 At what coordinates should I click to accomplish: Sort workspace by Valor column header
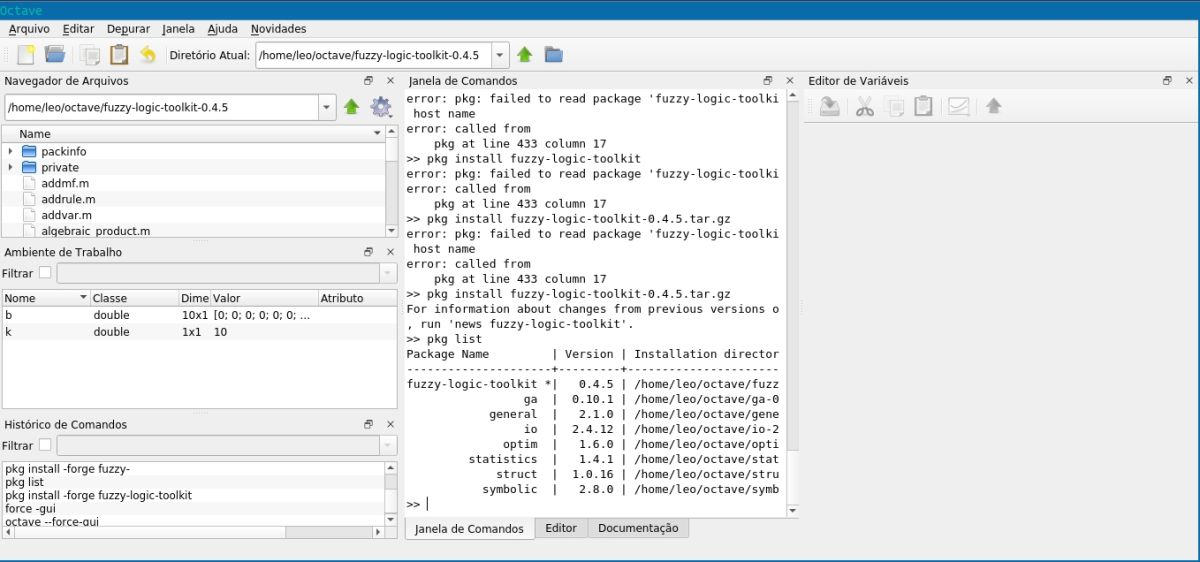coord(263,298)
